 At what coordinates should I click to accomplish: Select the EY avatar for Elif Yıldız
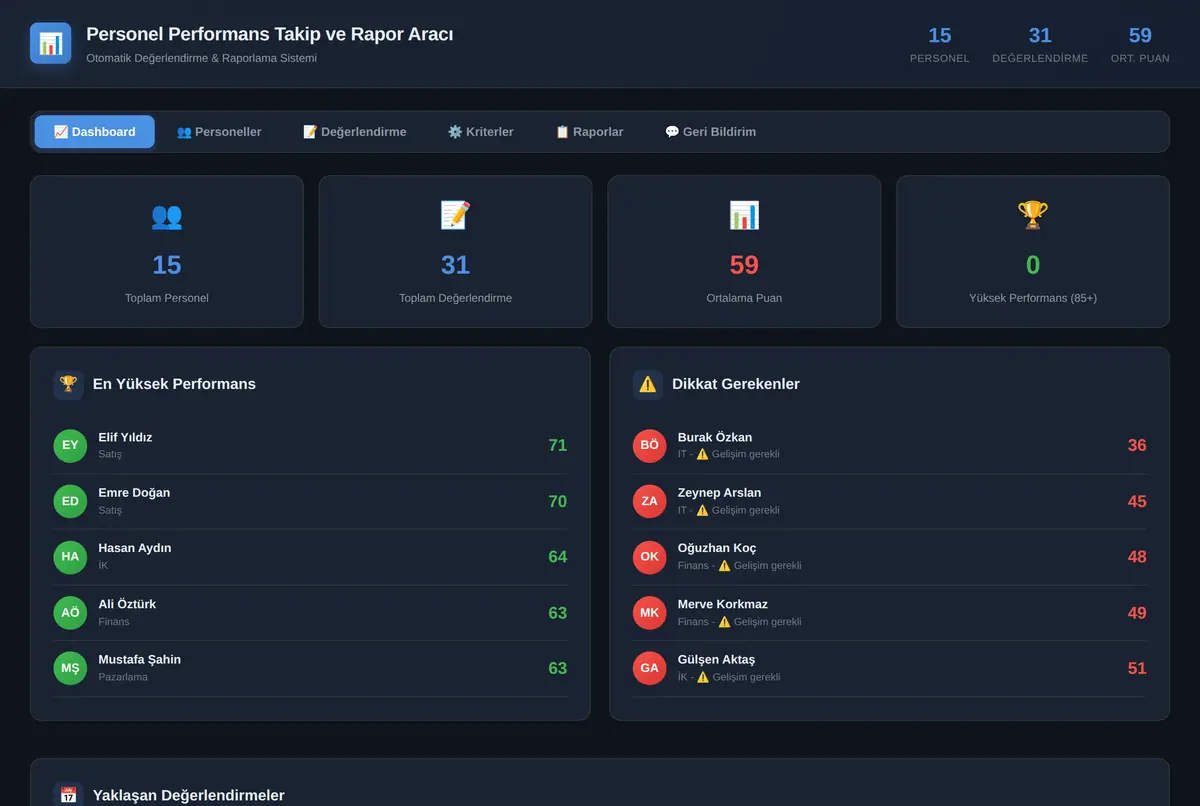[x=70, y=445]
